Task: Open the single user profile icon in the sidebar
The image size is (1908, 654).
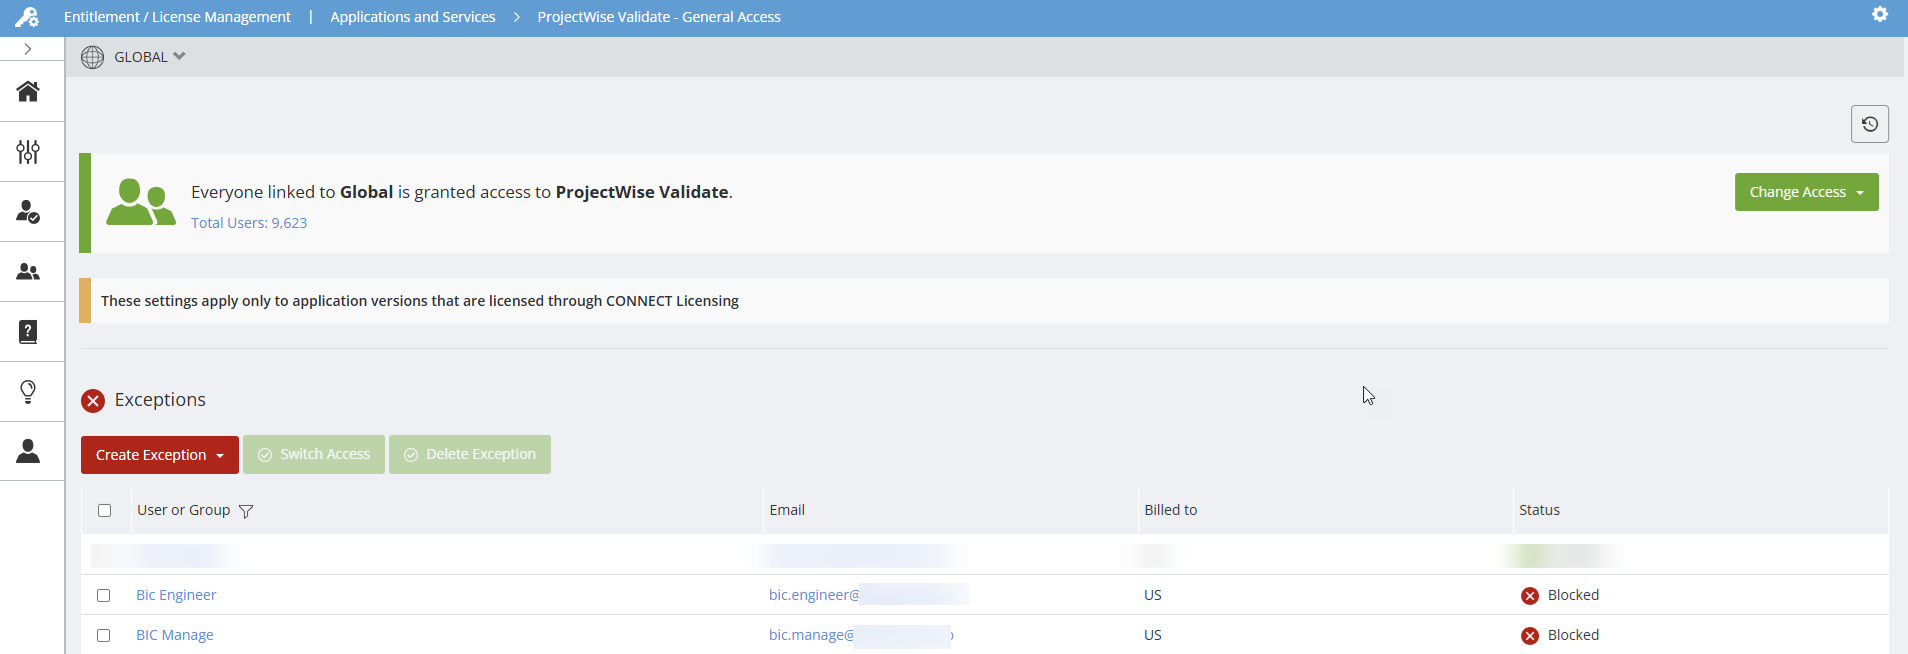Action: [x=28, y=451]
